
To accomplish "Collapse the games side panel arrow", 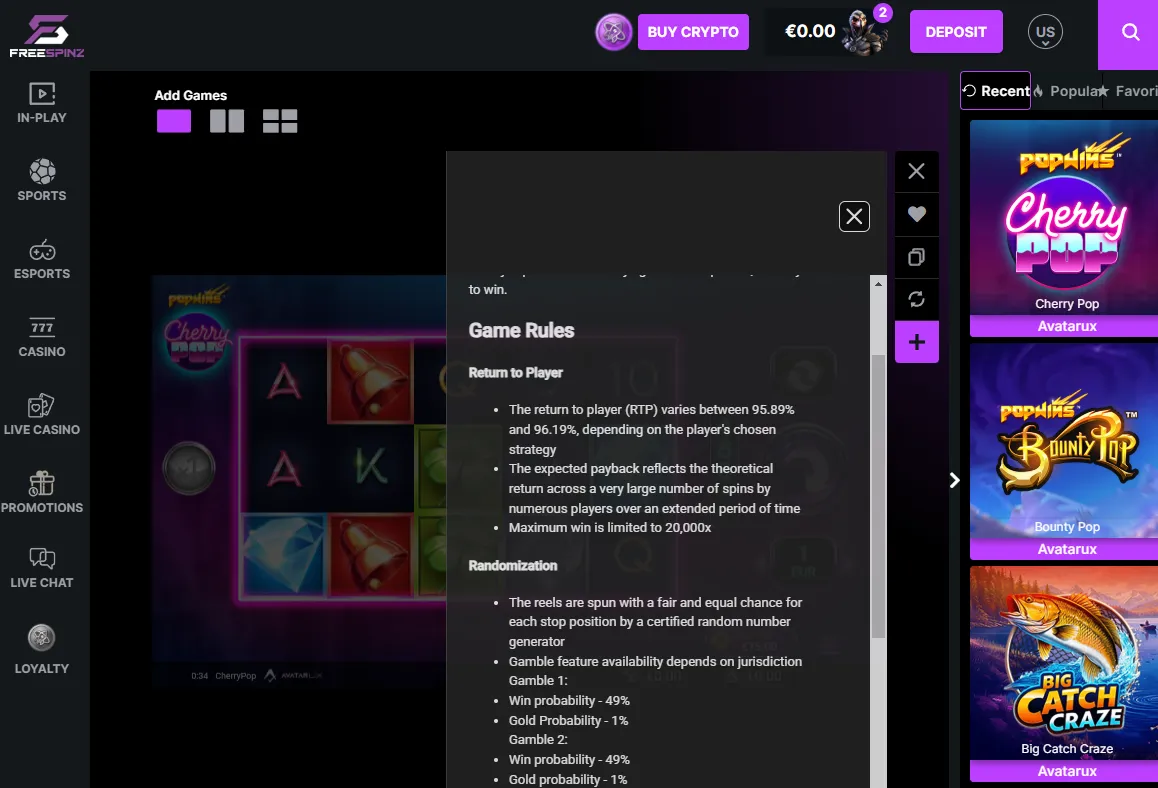I will 954,481.
